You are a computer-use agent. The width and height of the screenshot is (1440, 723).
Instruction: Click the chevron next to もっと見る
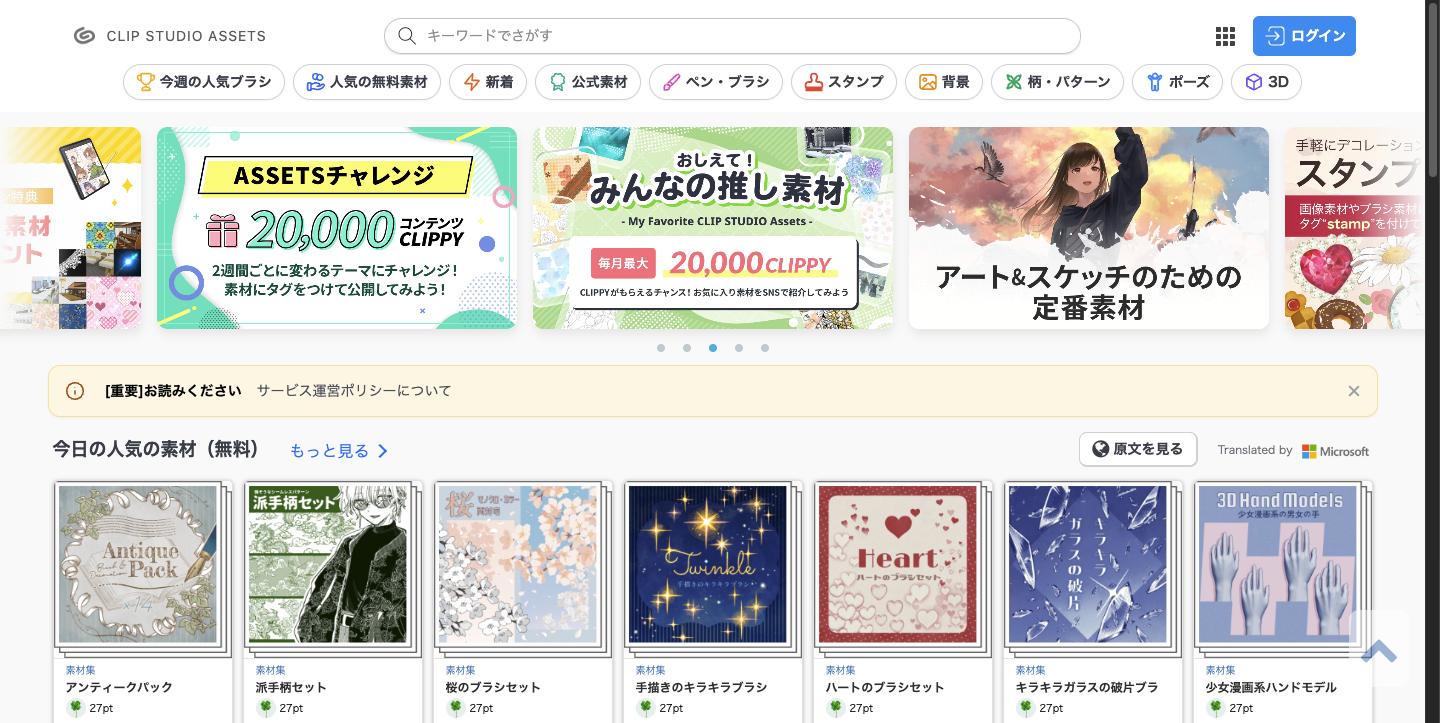[383, 451]
